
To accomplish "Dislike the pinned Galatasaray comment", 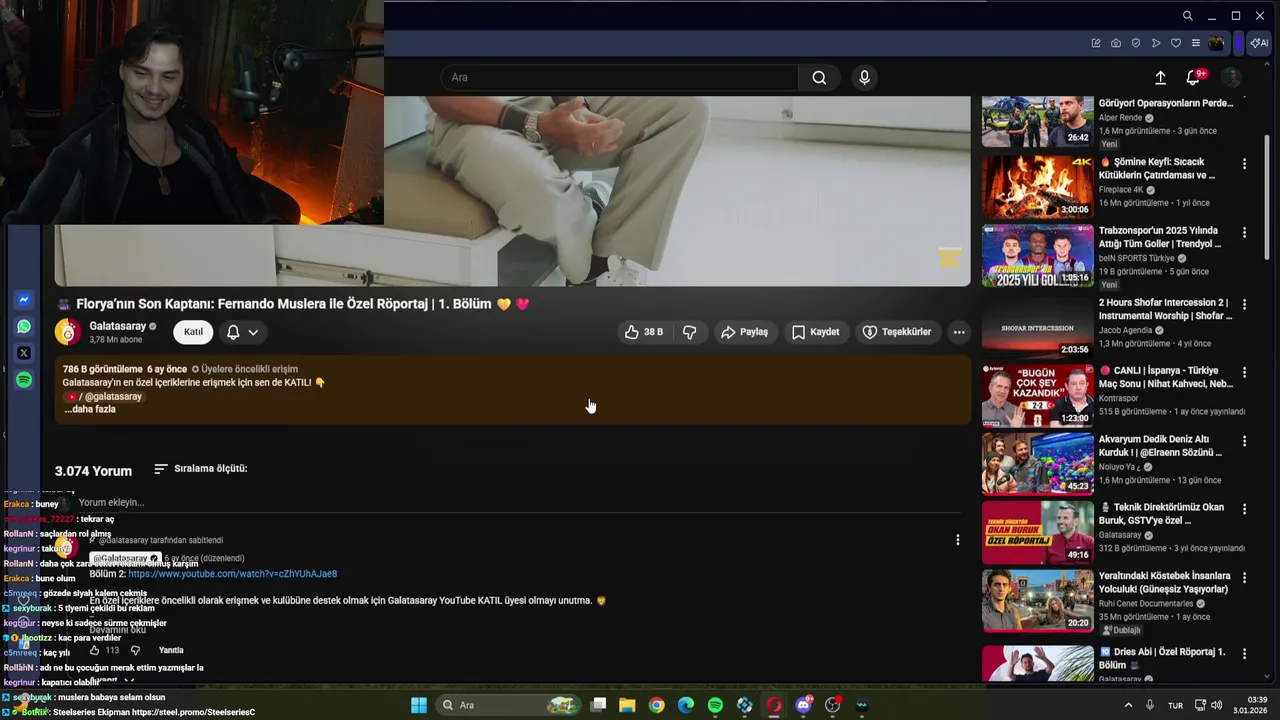I will pyautogui.click(x=136, y=650).
